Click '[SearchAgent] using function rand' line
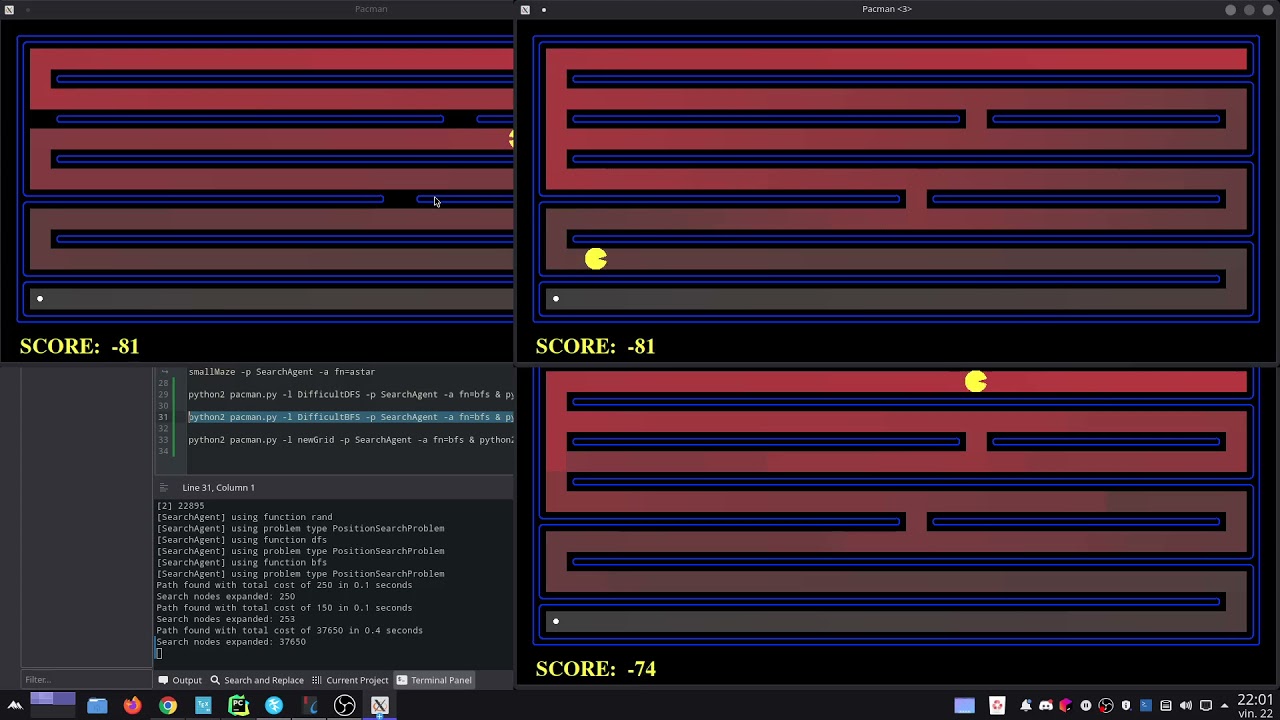Image resolution: width=1280 pixels, height=720 pixels. pos(245,517)
